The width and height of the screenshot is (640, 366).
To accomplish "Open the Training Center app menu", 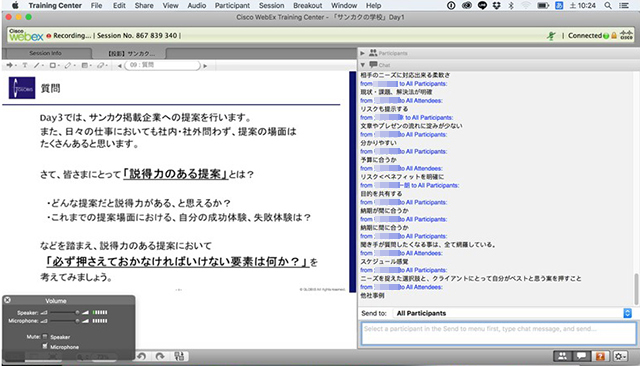I will pos(55,5).
